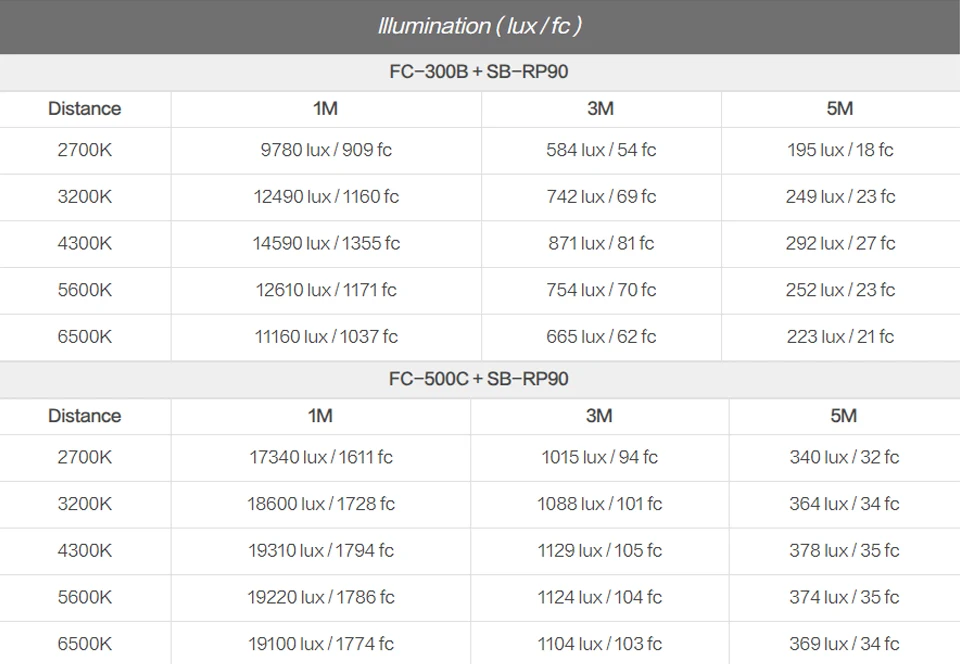
Task: Click the '12490 lux / 1160 fc' cell
Action: point(326,196)
